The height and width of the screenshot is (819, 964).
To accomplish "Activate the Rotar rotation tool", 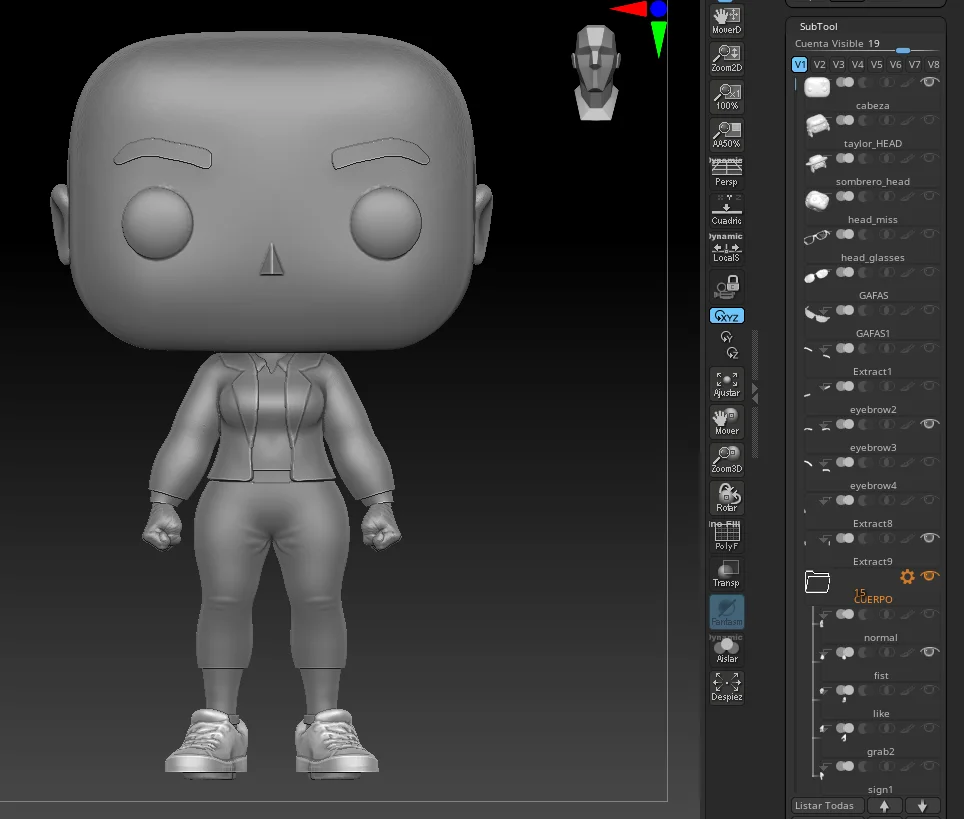I will (726, 497).
